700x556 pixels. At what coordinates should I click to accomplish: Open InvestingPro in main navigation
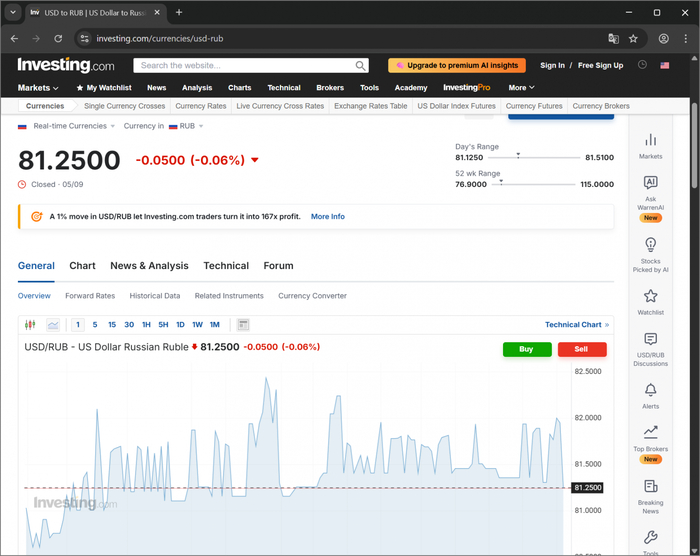467,88
